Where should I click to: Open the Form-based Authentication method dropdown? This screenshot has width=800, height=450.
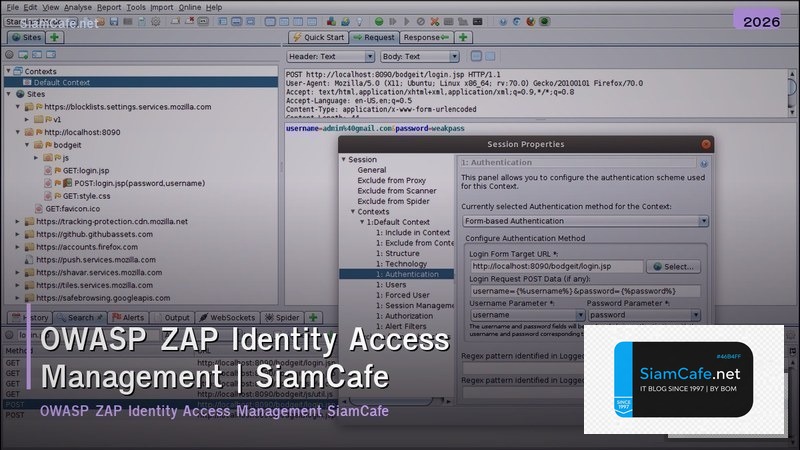(x=586, y=221)
